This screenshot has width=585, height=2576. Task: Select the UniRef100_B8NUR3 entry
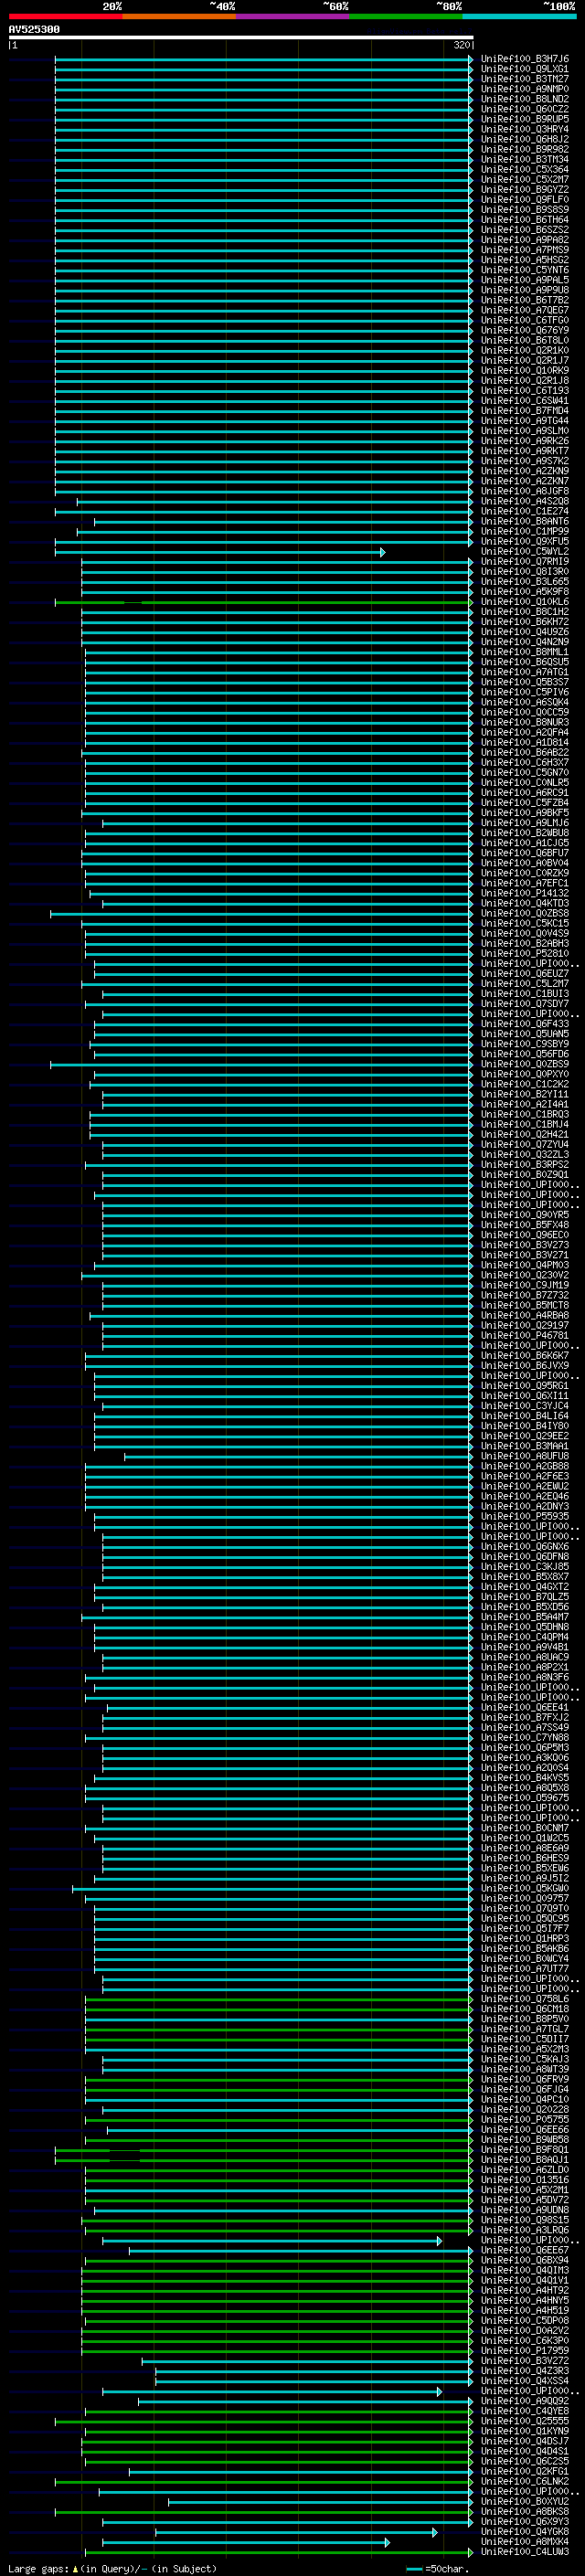[x=525, y=723]
